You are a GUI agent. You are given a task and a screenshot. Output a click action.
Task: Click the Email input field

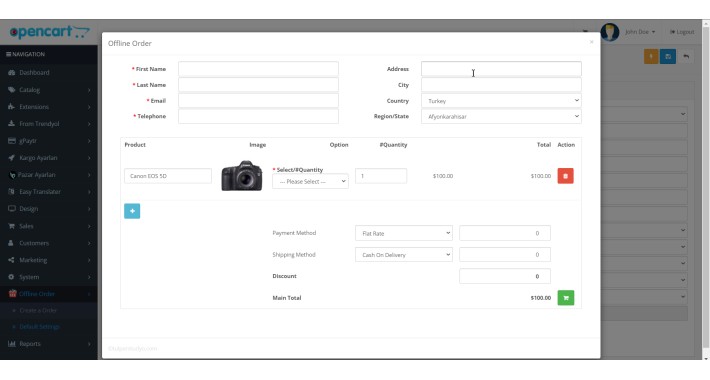(x=258, y=101)
